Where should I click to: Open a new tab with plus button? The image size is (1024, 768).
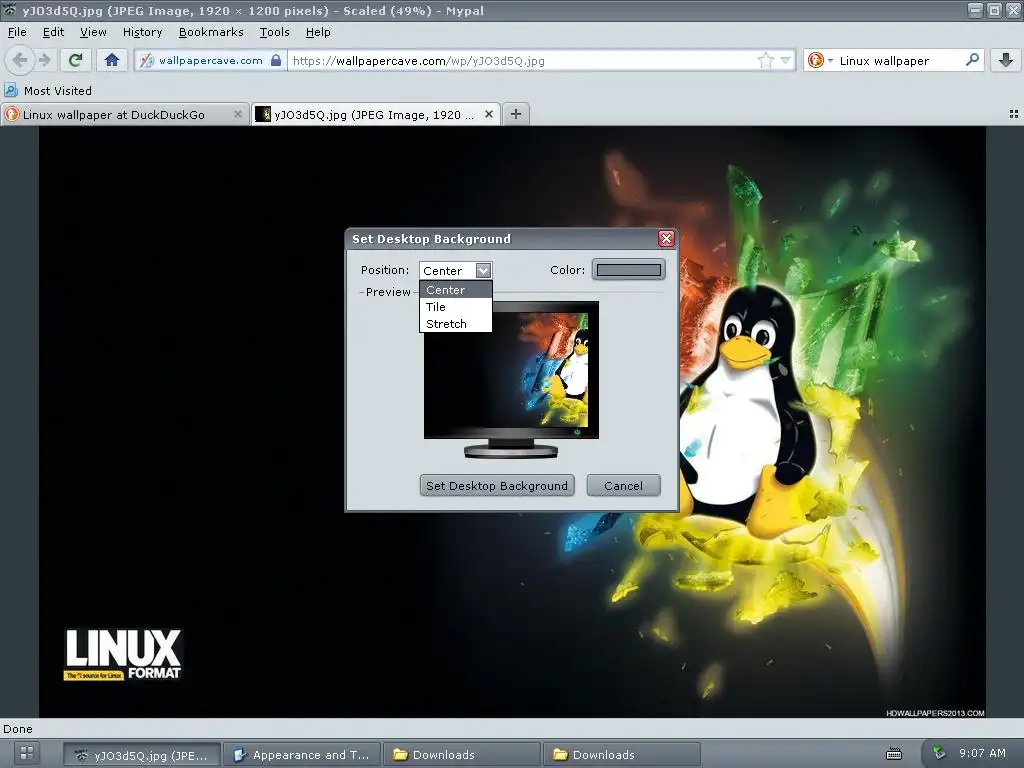tap(516, 114)
